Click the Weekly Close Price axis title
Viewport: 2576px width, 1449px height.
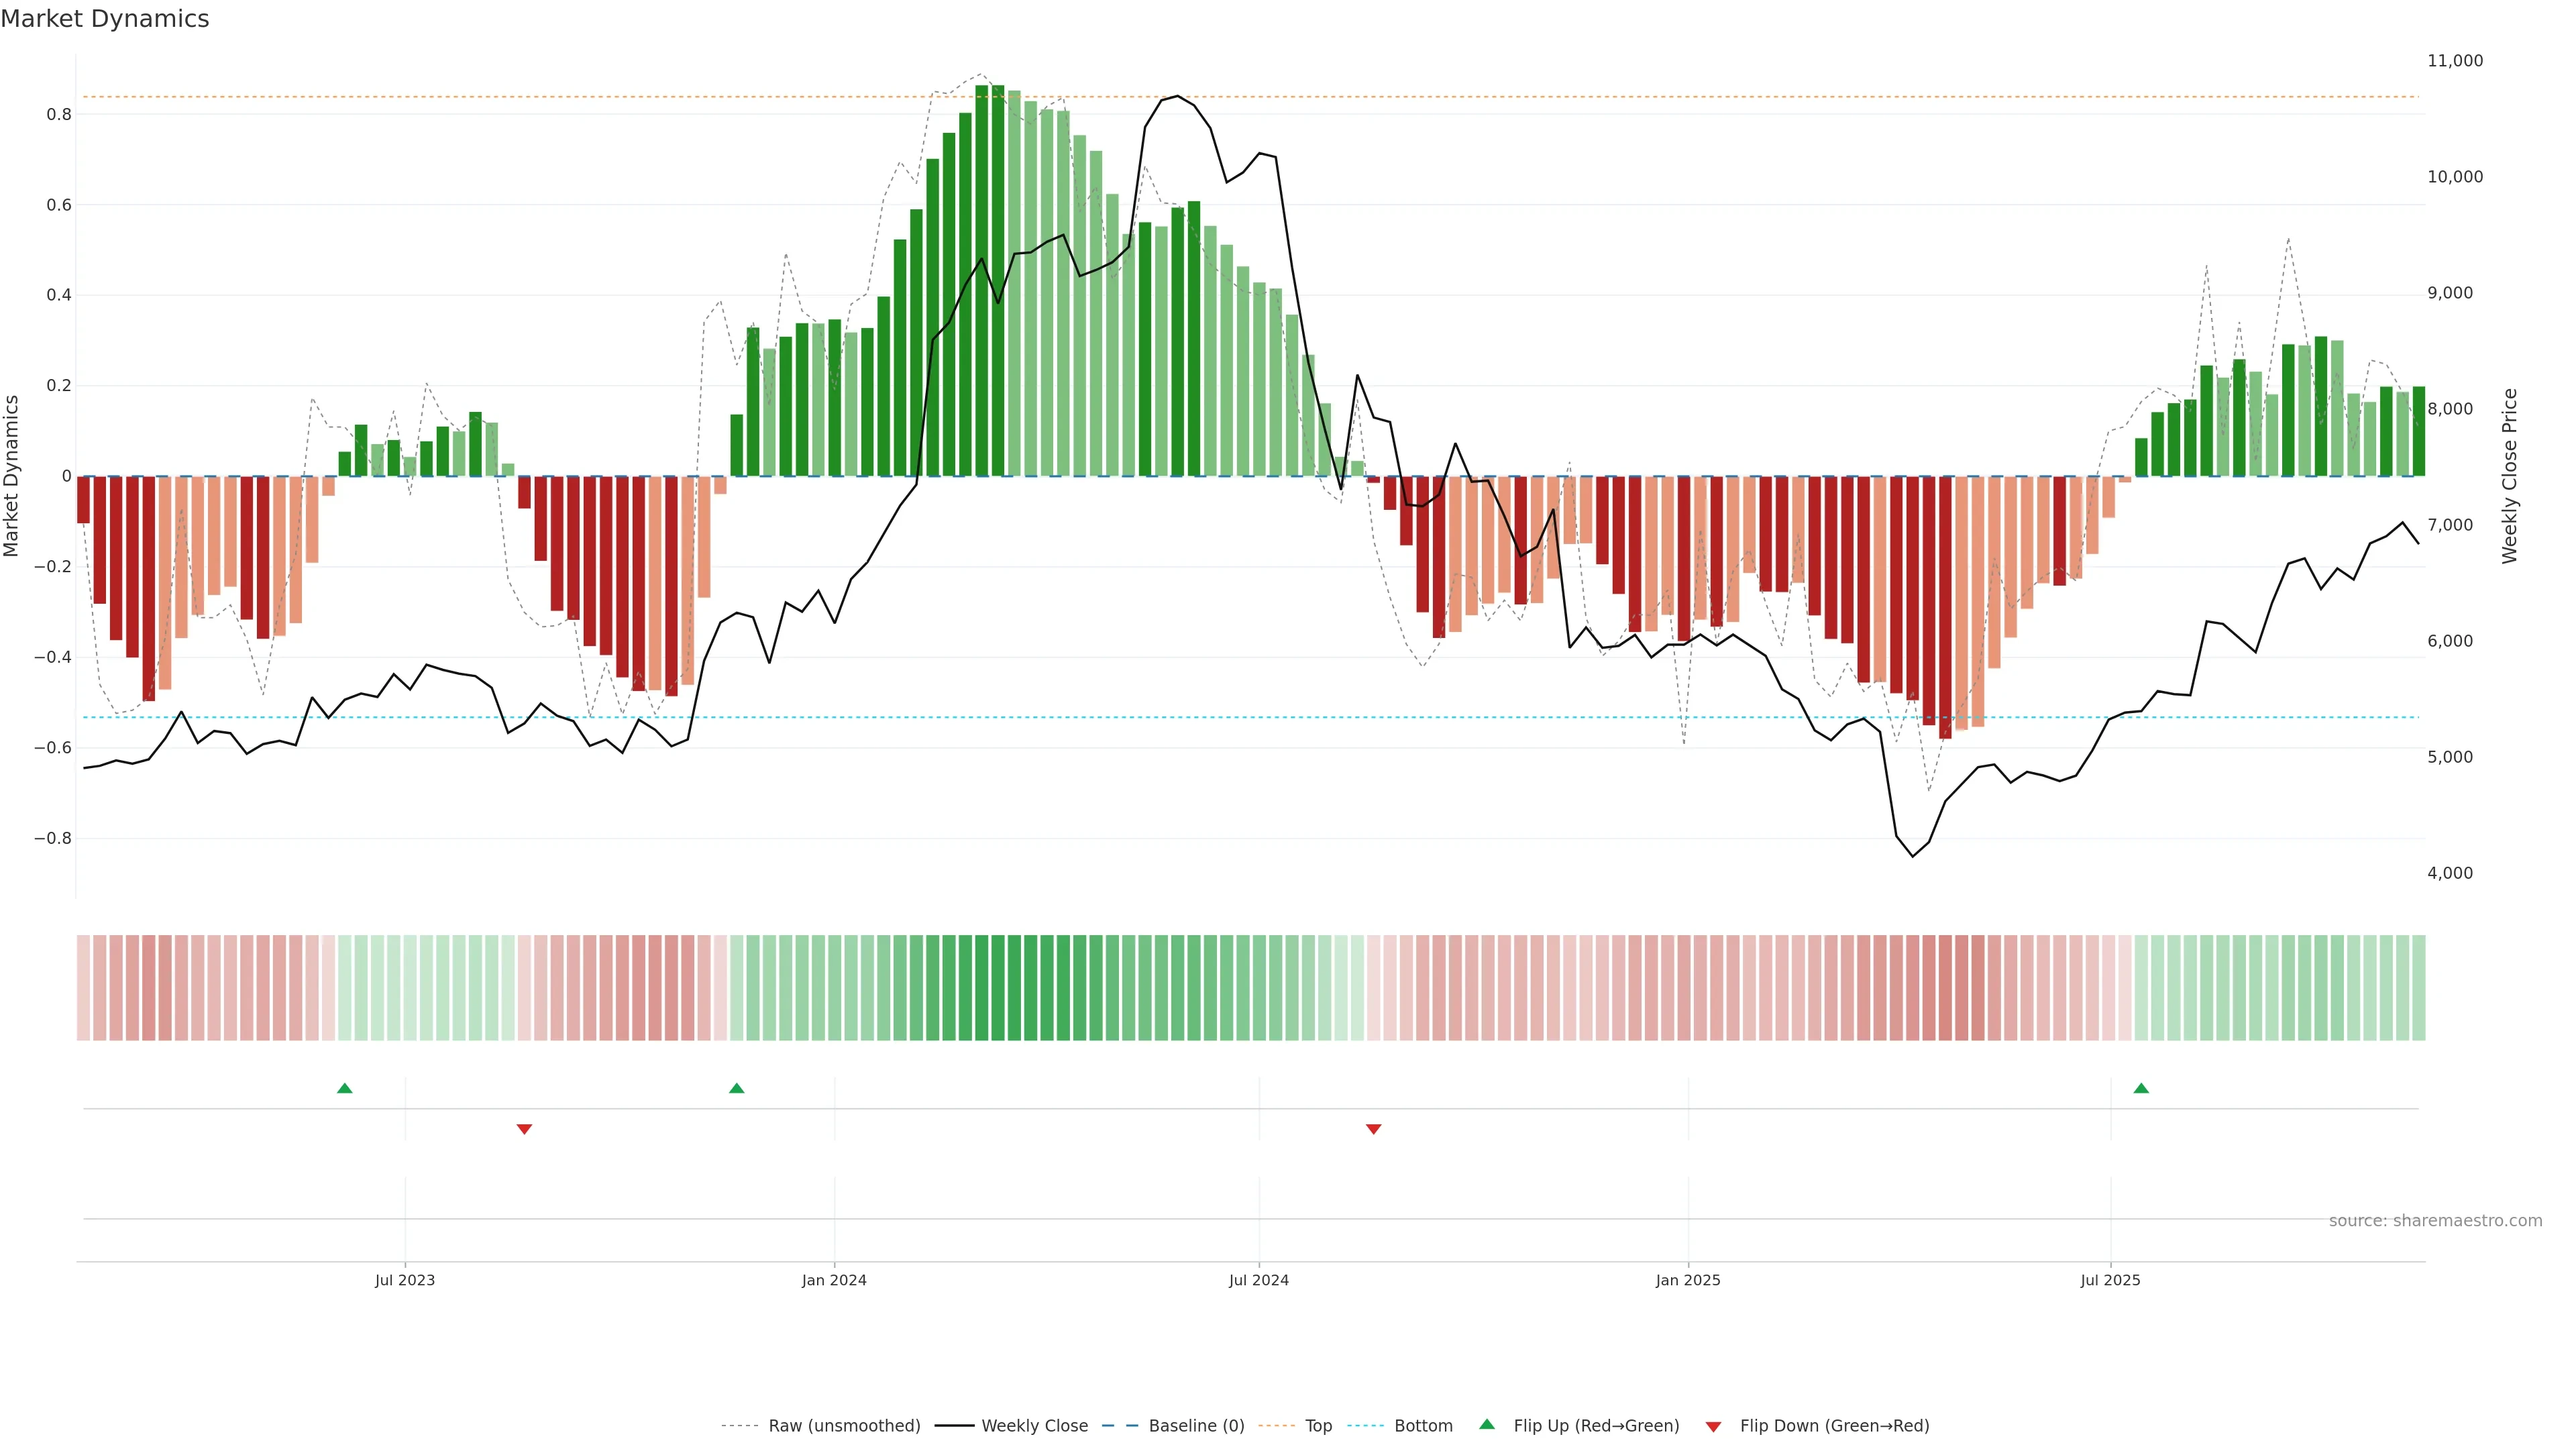pos(2509,476)
